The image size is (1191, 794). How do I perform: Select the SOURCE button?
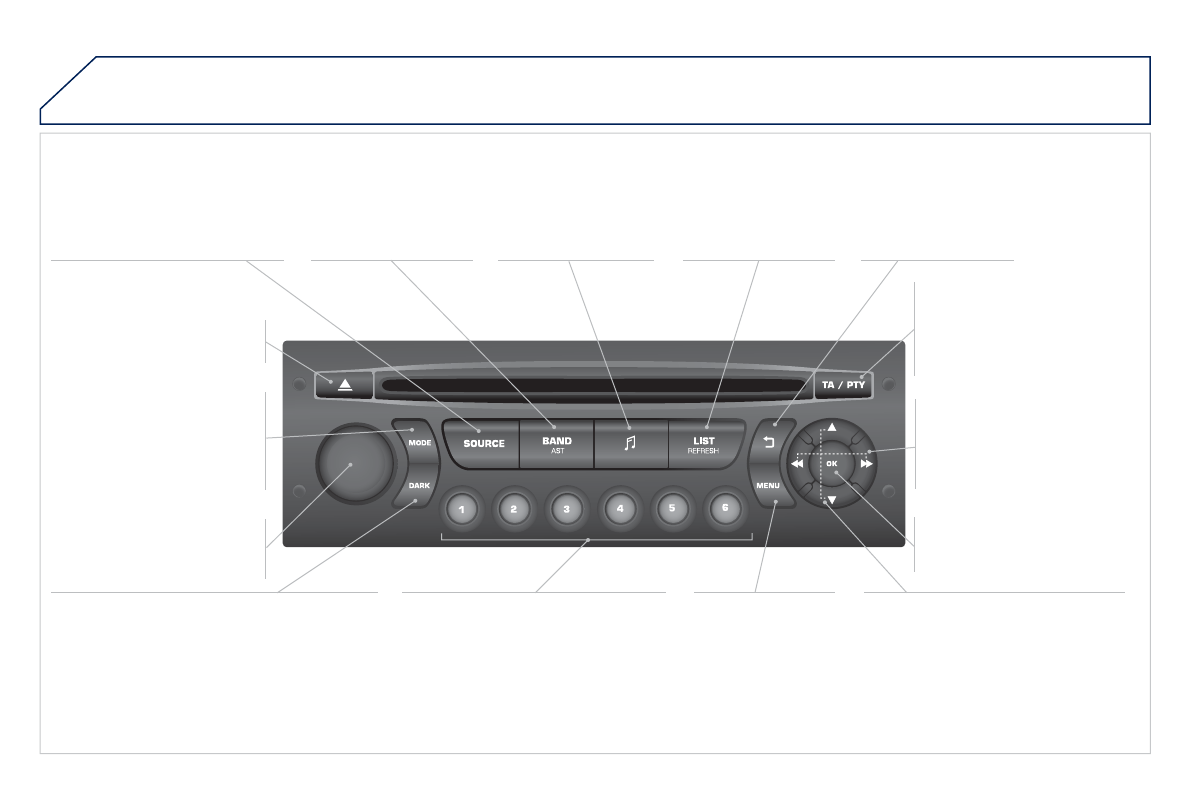[483, 444]
